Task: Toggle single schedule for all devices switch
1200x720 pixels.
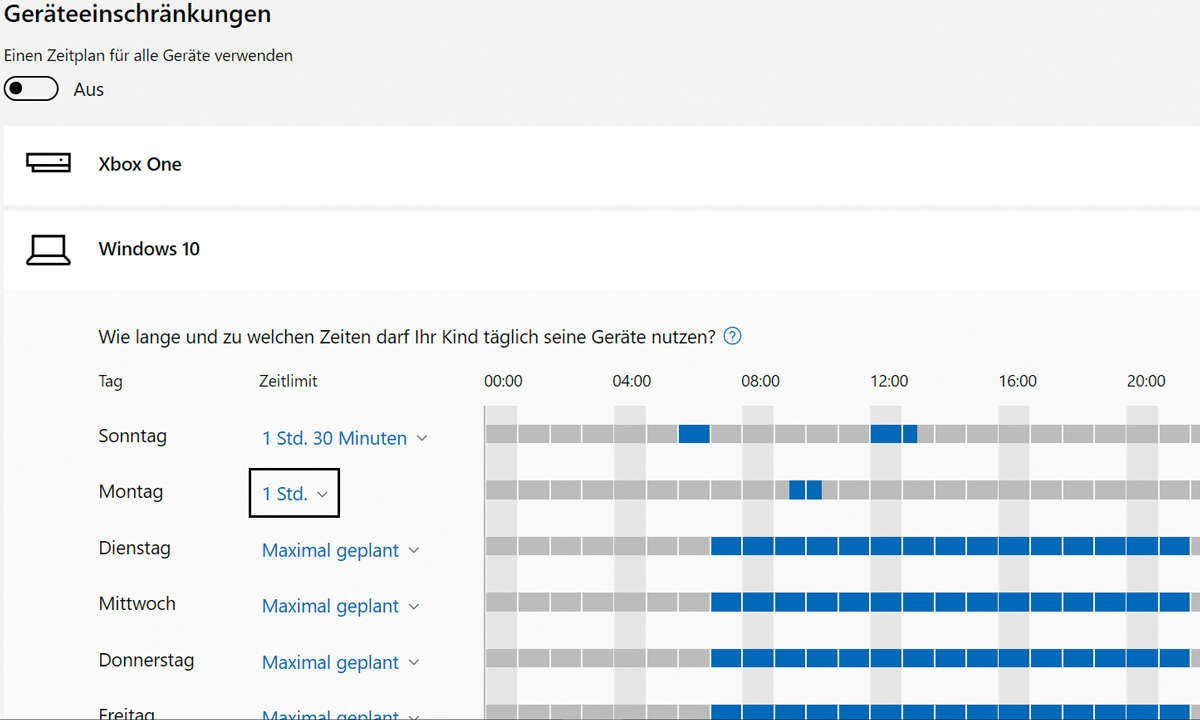Action: pos(31,89)
